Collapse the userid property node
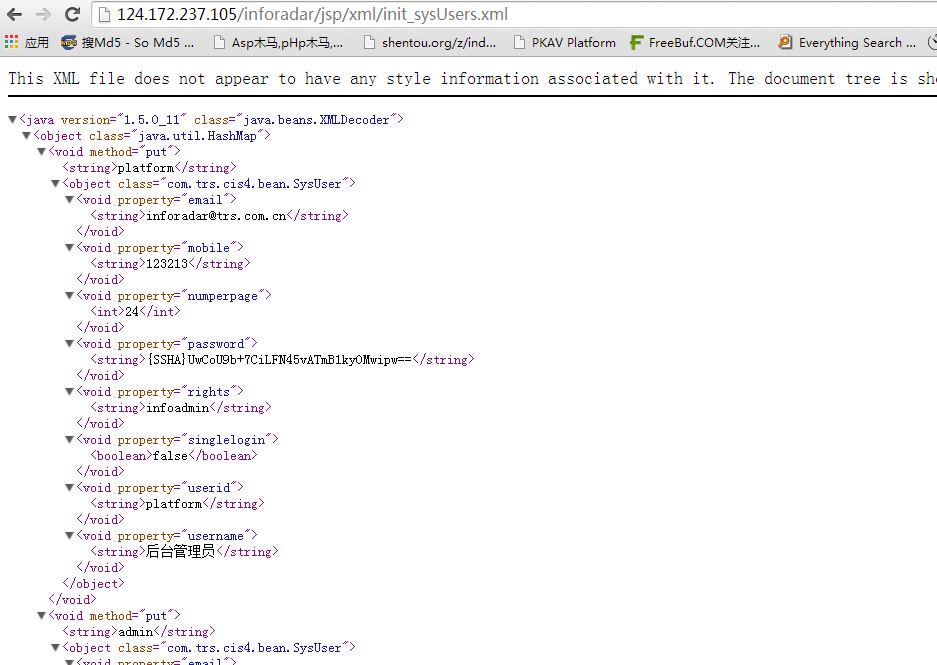The width and height of the screenshot is (937, 665). coord(70,488)
